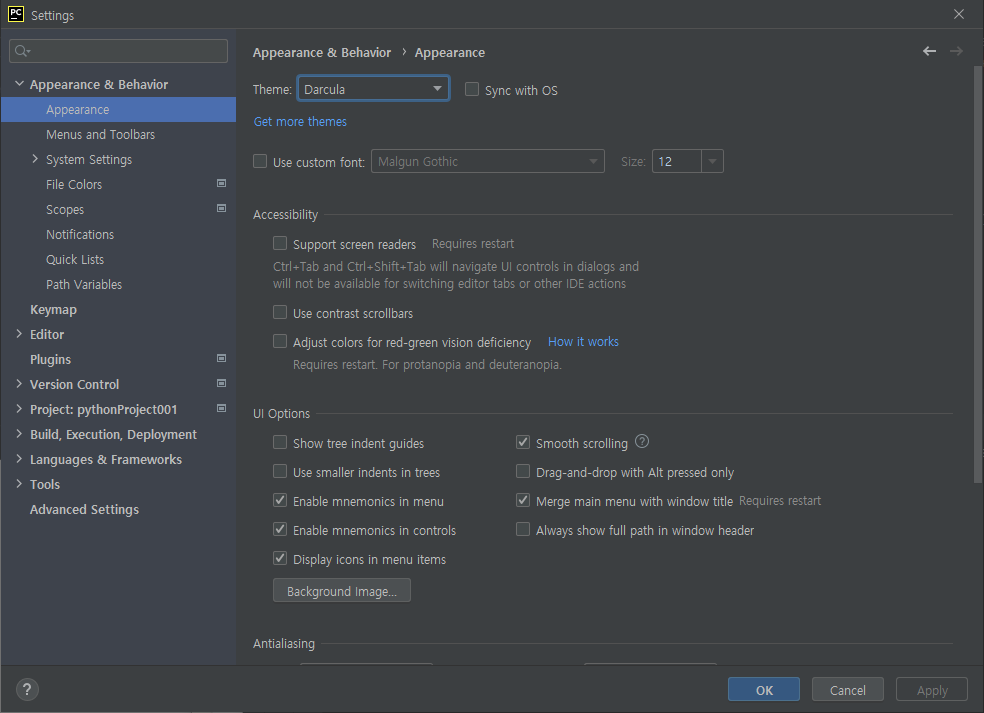Enable Use smaller indents in trees
The width and height of the screenshot is (984, 713).
point(280,471)
